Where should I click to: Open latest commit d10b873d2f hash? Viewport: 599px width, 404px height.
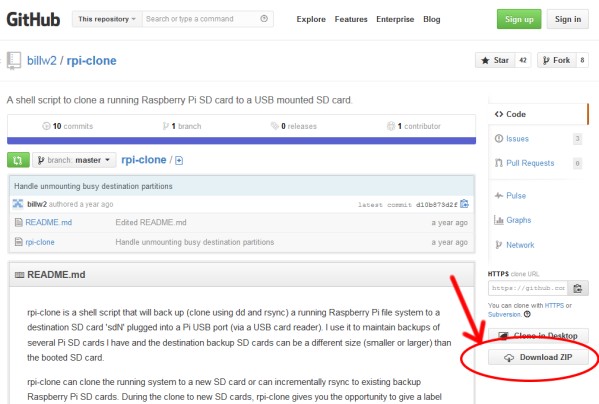(436, 205)
